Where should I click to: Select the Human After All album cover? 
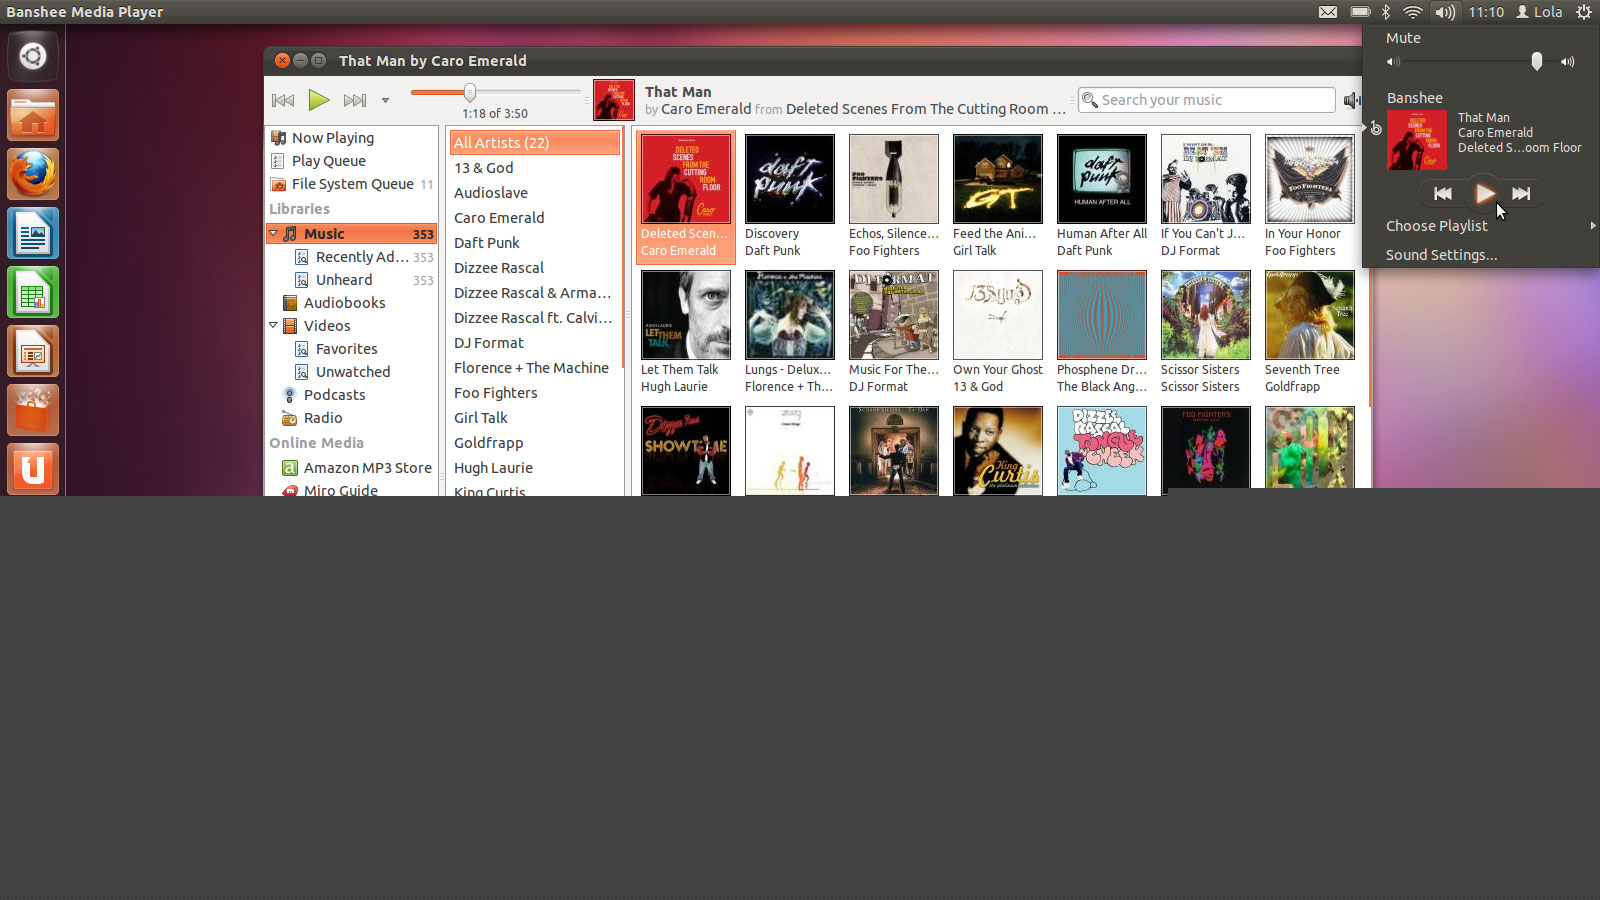pos(1102,179)
